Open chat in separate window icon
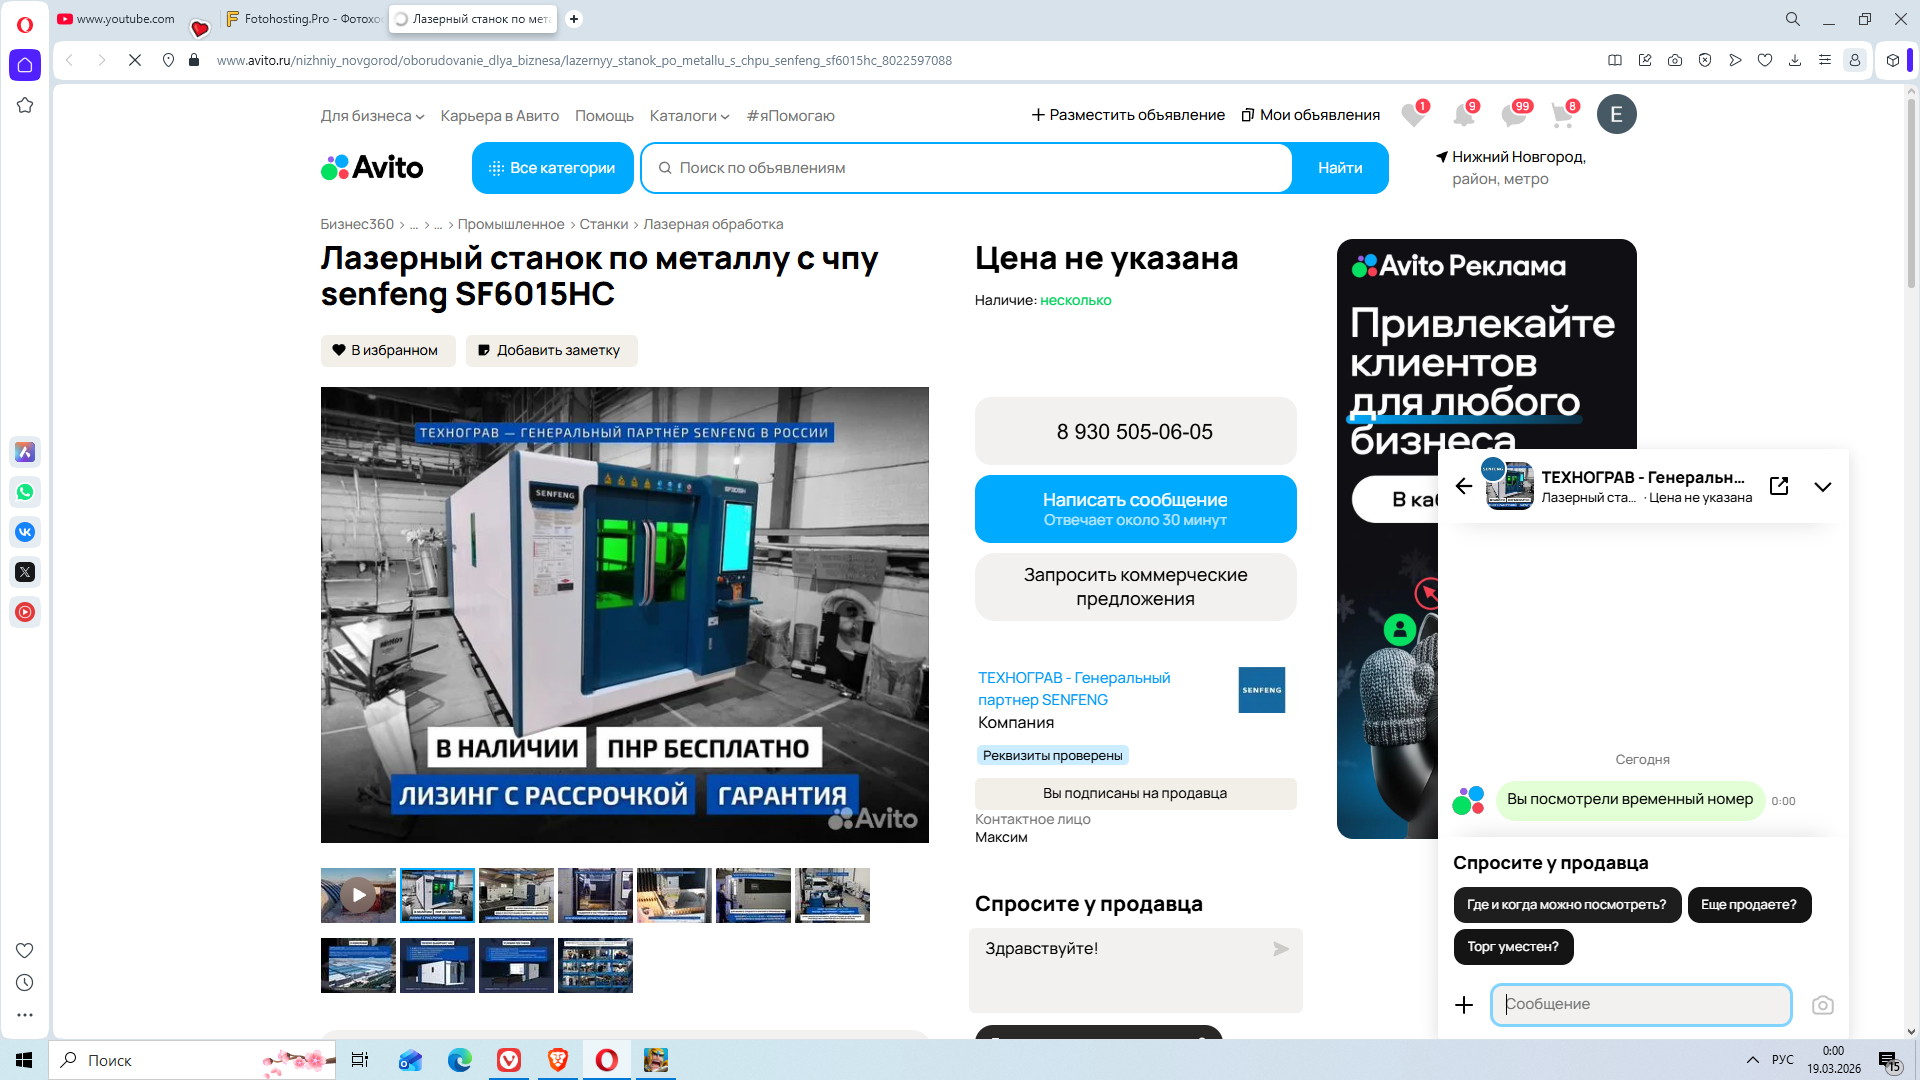 (1779, 486)
